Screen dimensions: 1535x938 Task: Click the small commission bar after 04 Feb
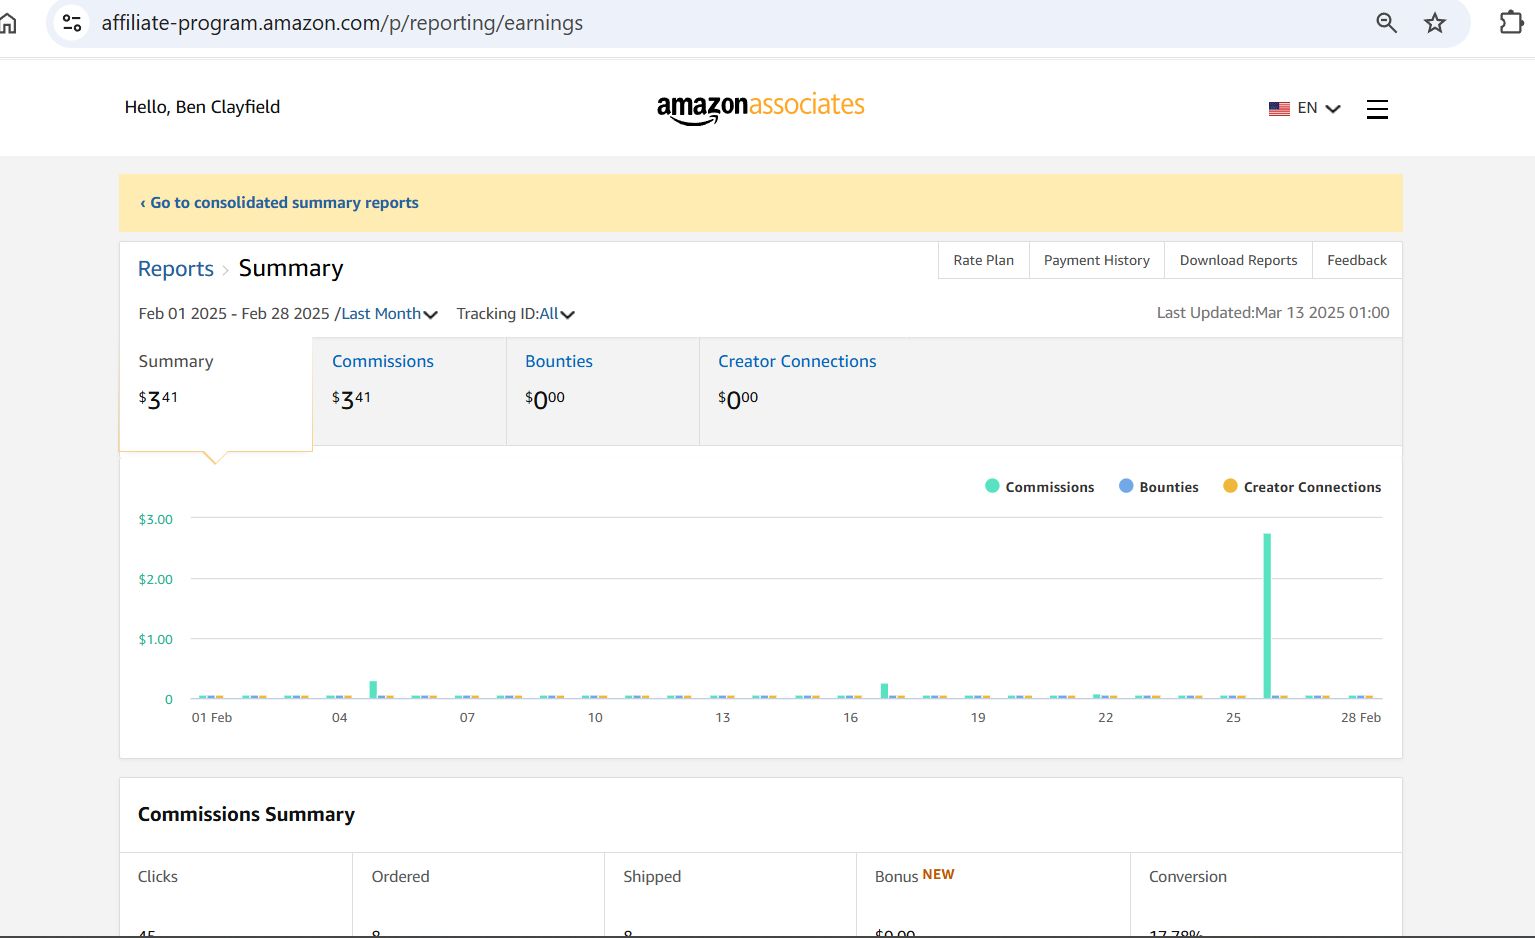tap(373, 689)
